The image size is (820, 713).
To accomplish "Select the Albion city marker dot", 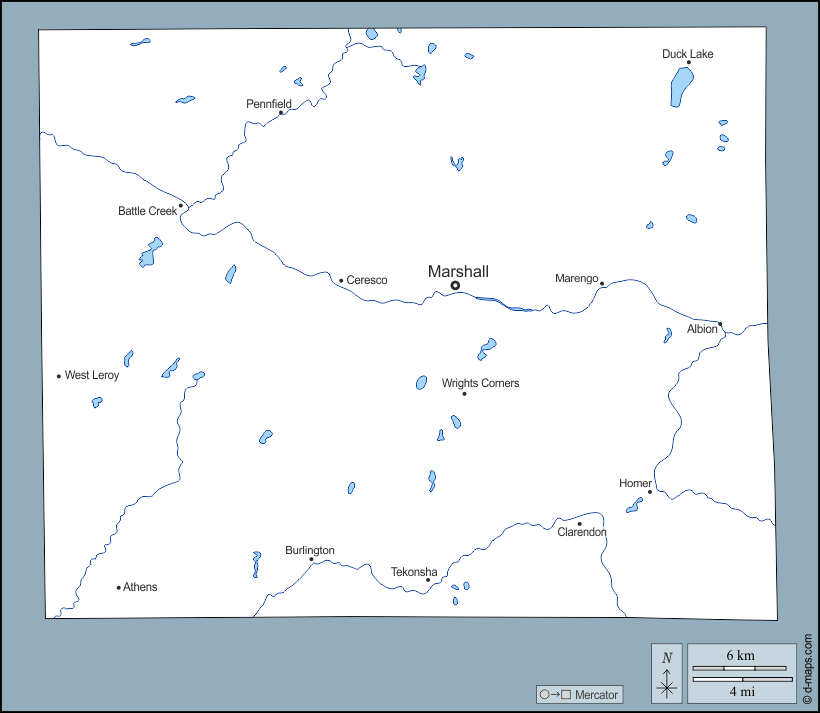I will click(x=720, y=324).
